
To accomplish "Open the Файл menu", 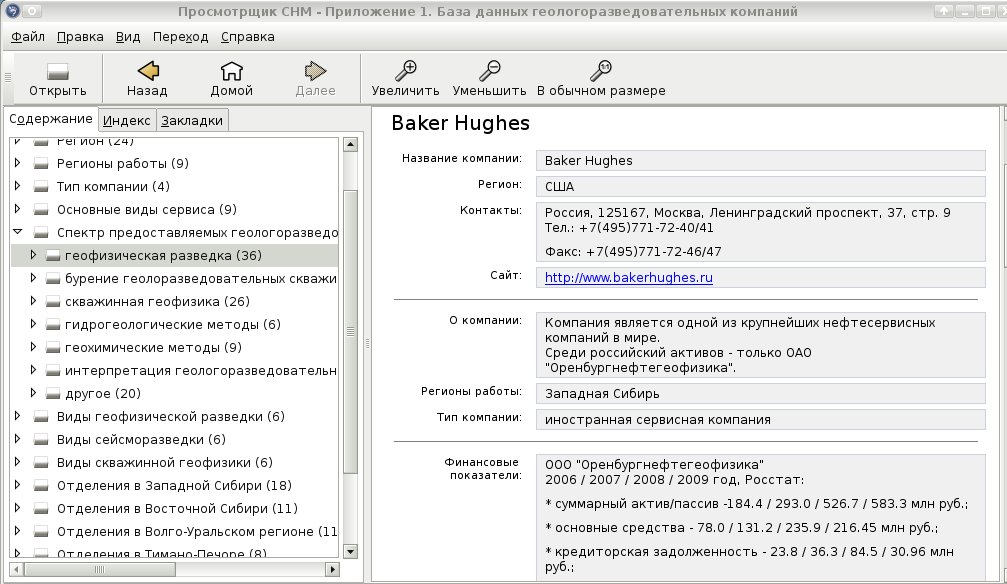I will pyautogui.click(x=28, y=37).
